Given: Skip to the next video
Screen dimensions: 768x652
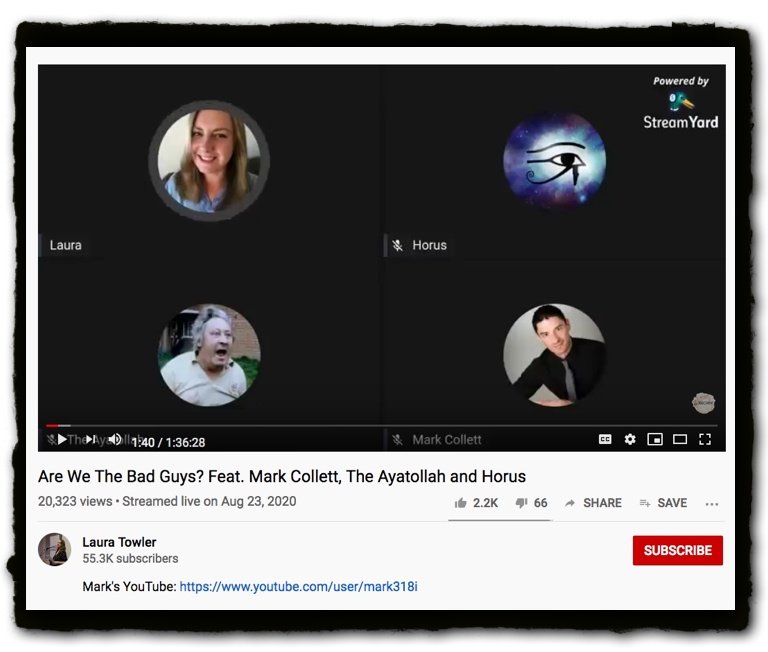Looking at the screenshot, I should click(90, 439).
